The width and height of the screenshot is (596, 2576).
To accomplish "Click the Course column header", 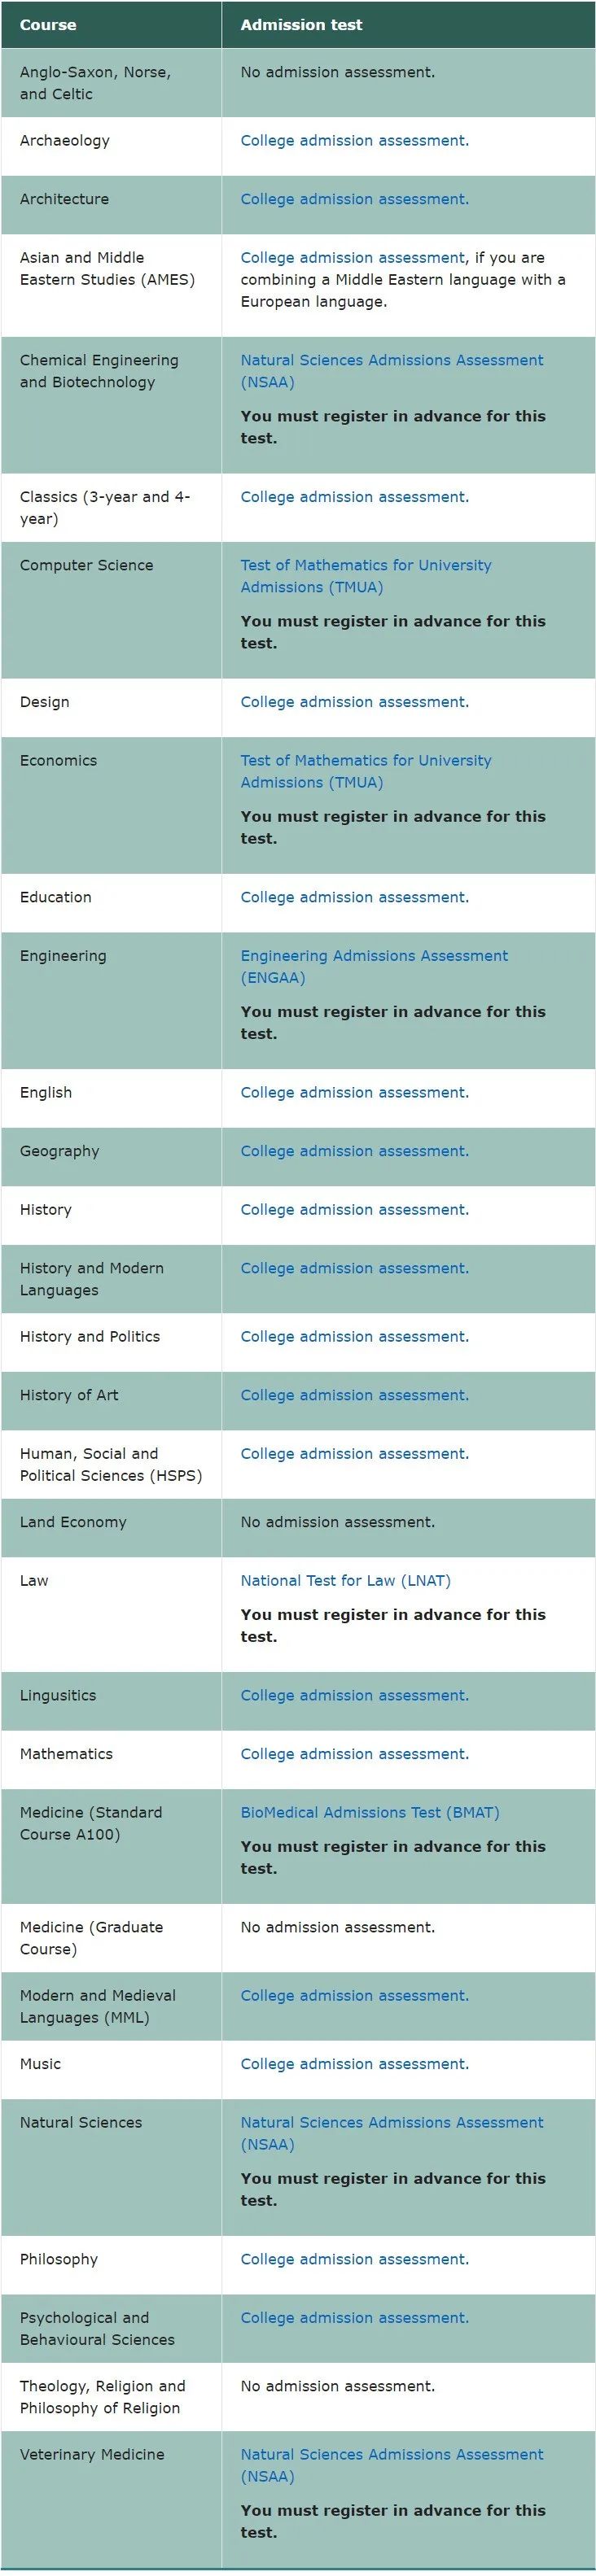I will (x=48, y=25).
